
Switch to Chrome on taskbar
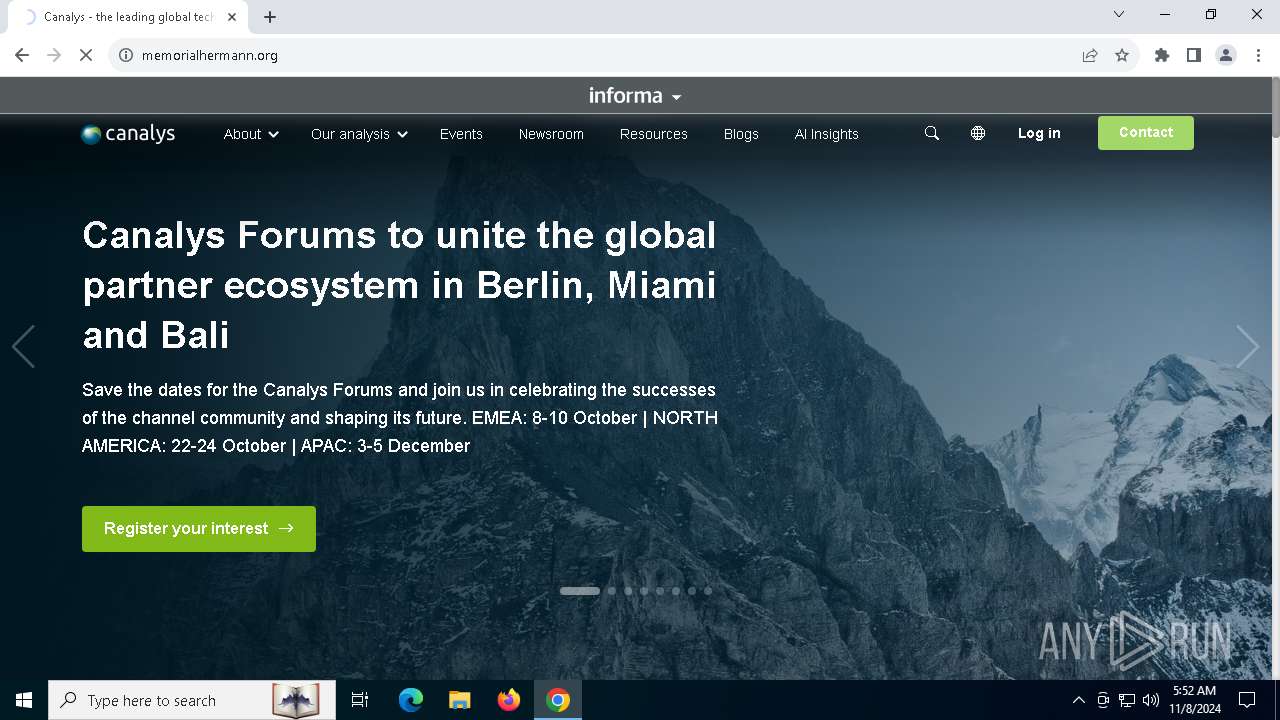tap(558, 700)
